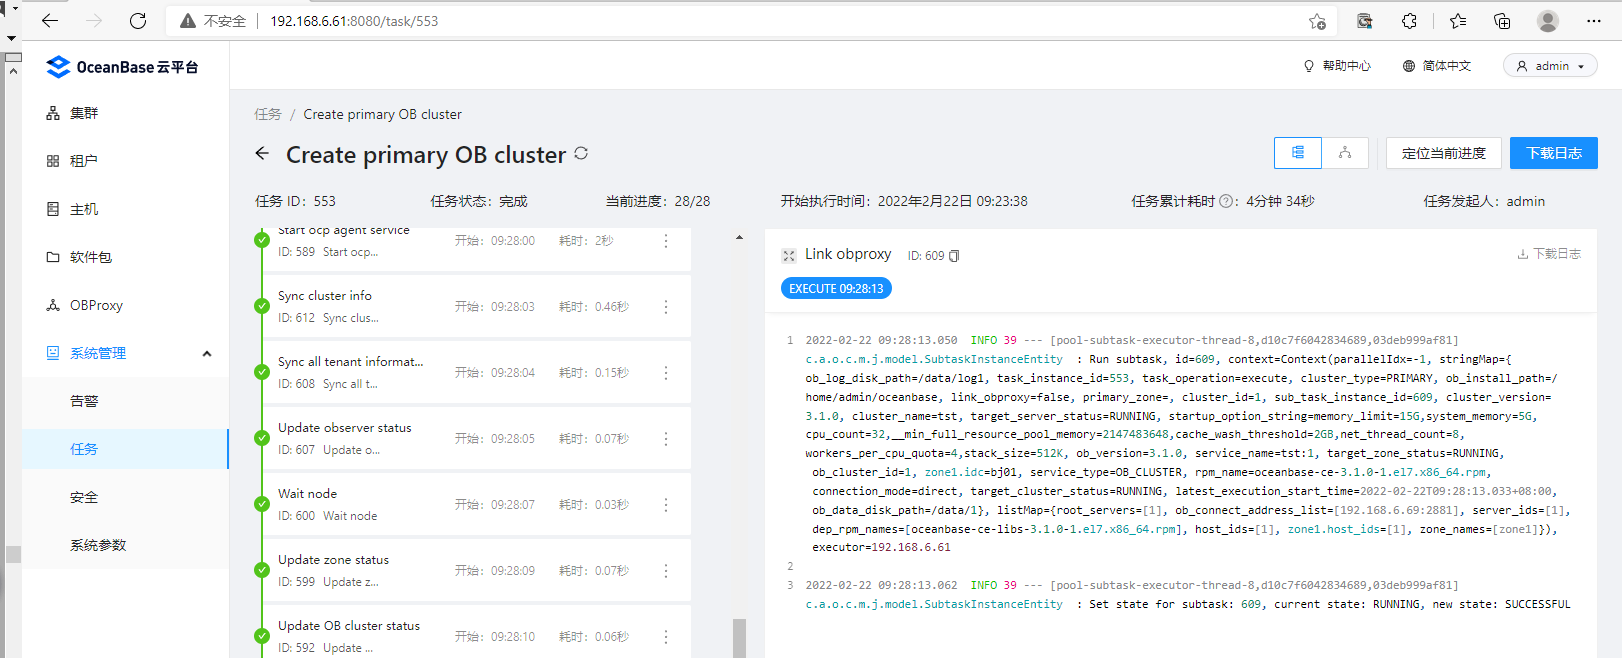Click 定位当前进度 button
The image size is (1622, 658).
[x=1444, y=153]
